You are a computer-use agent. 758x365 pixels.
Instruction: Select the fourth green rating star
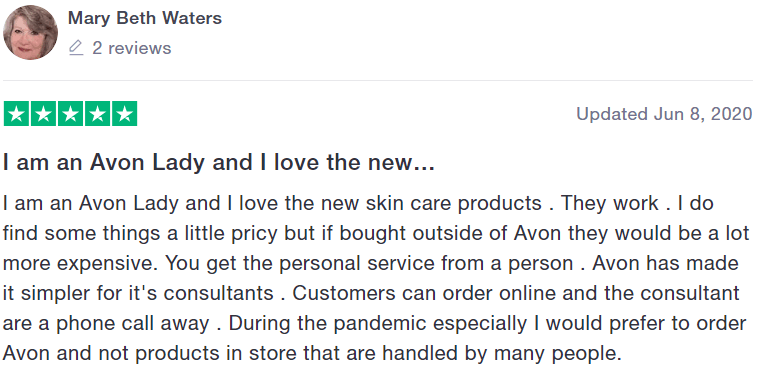[98, 114]
